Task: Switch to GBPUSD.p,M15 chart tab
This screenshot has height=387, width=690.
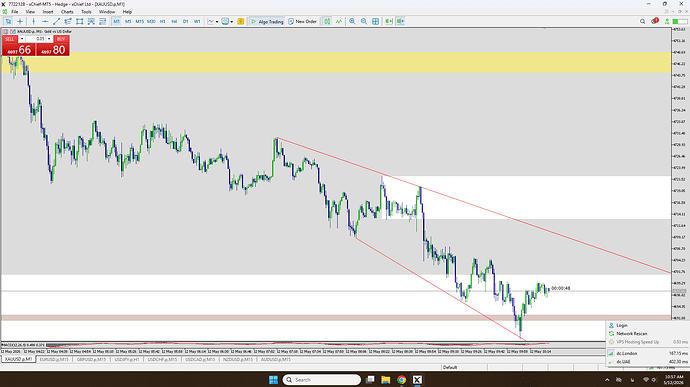Action: tap(91, 360)
